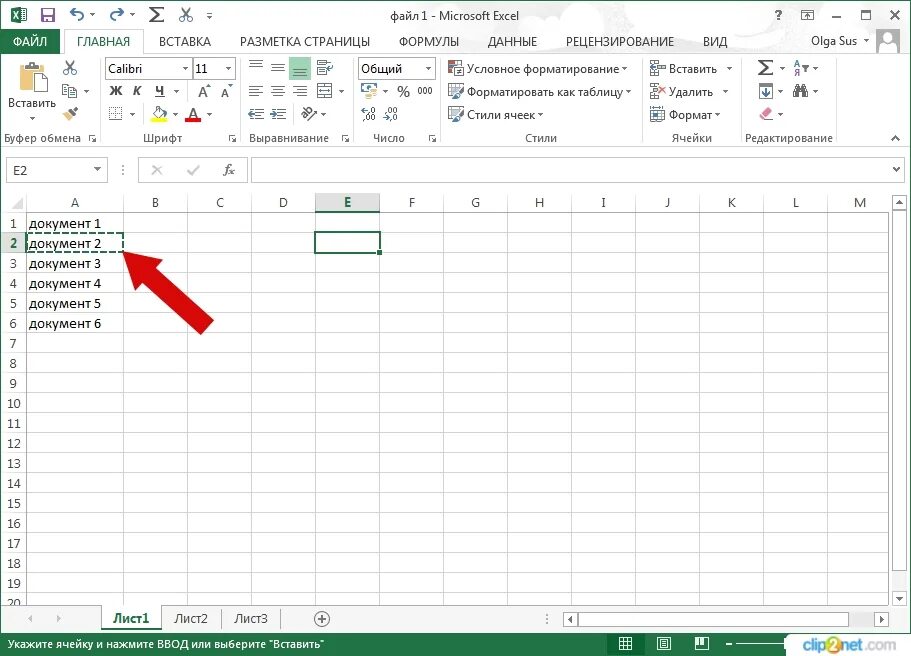Save the workbook with the floppy icon

click(48, 15)
